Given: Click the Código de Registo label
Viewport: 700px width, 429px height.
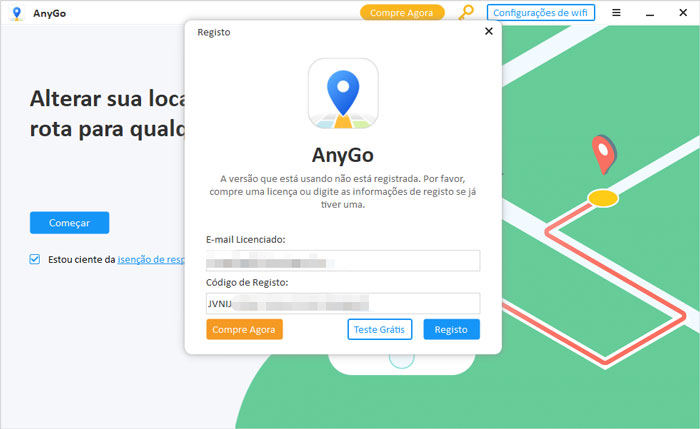Looking at the screenshot, I should [247, 283].
